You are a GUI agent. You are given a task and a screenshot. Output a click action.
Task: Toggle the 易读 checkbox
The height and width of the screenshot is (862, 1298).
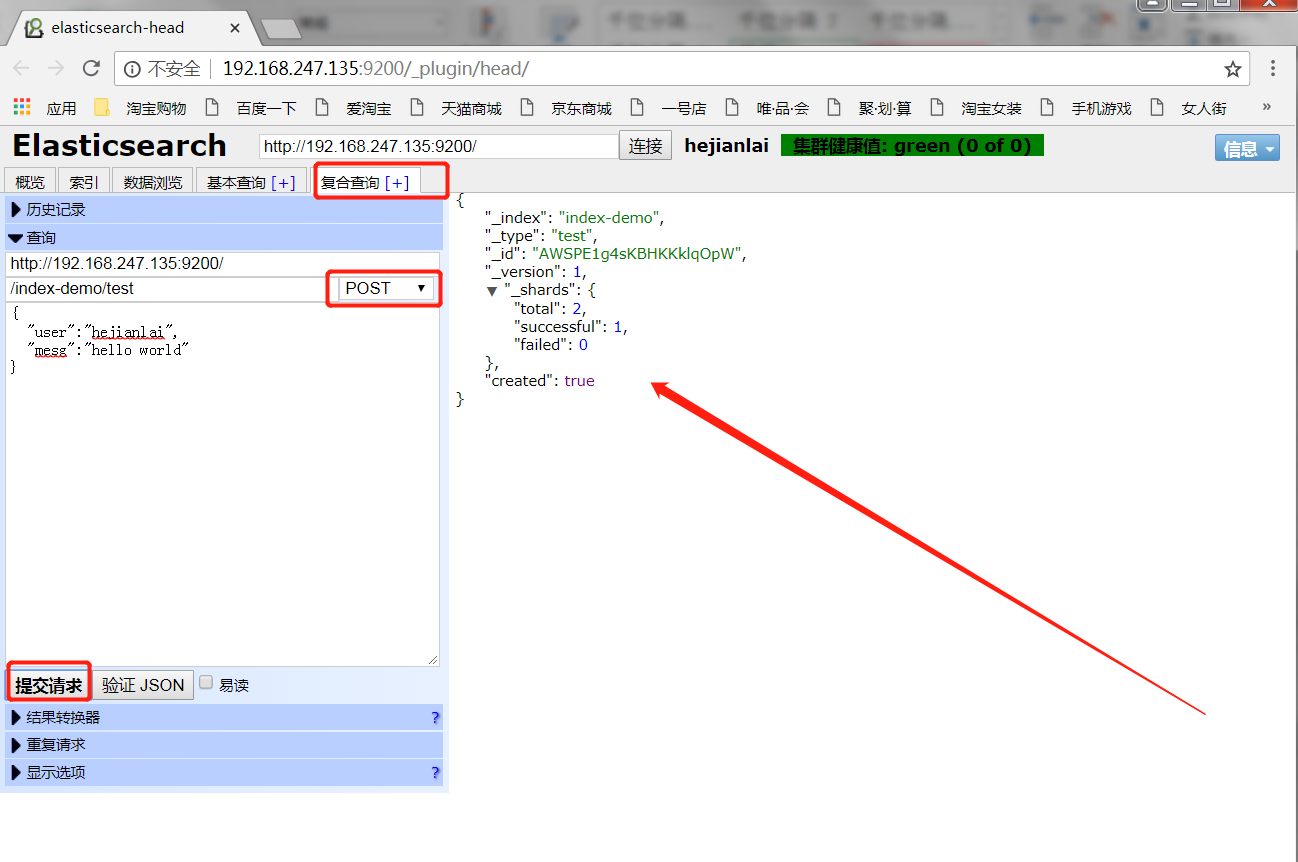[x=206, y=683]
